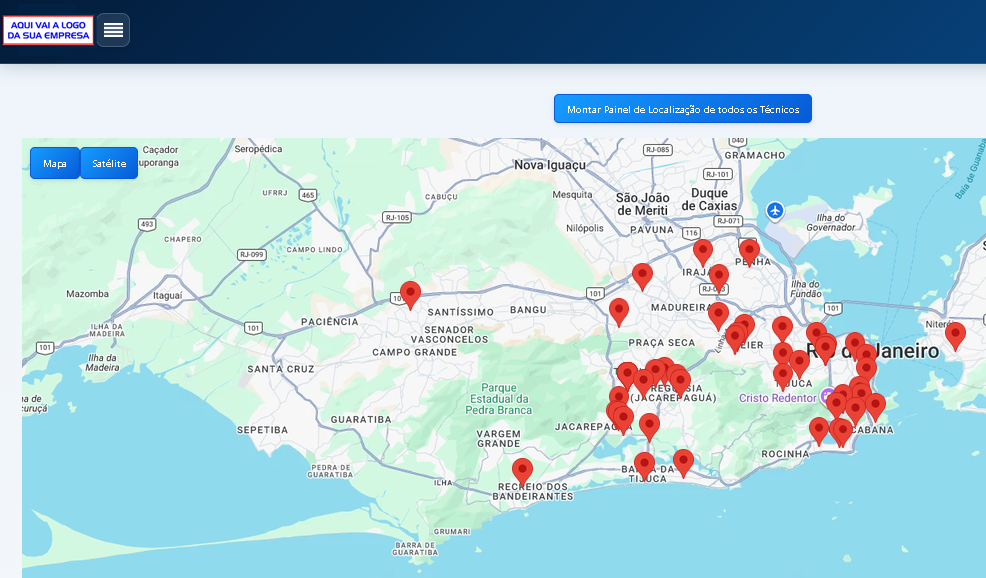The width and height of the screenshot is (986, 578).
Task: Click the Rocinha label
Action: click(785, 454)
